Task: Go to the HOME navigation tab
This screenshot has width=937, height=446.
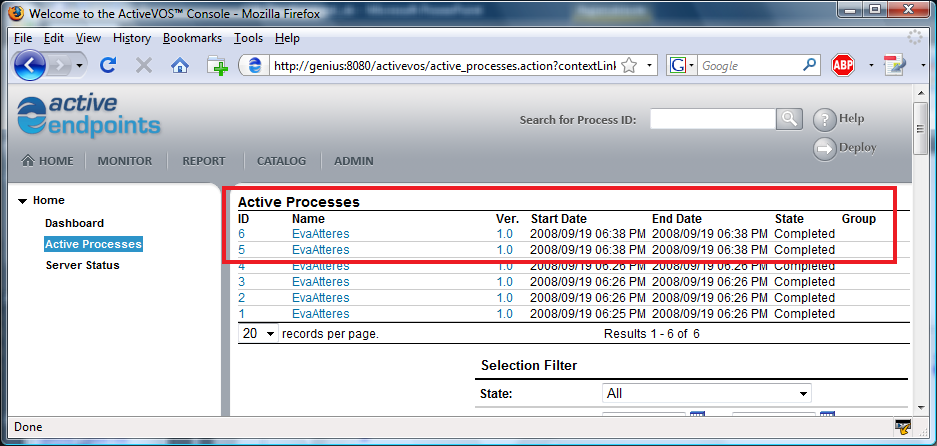Action: [x=47, y=161]
